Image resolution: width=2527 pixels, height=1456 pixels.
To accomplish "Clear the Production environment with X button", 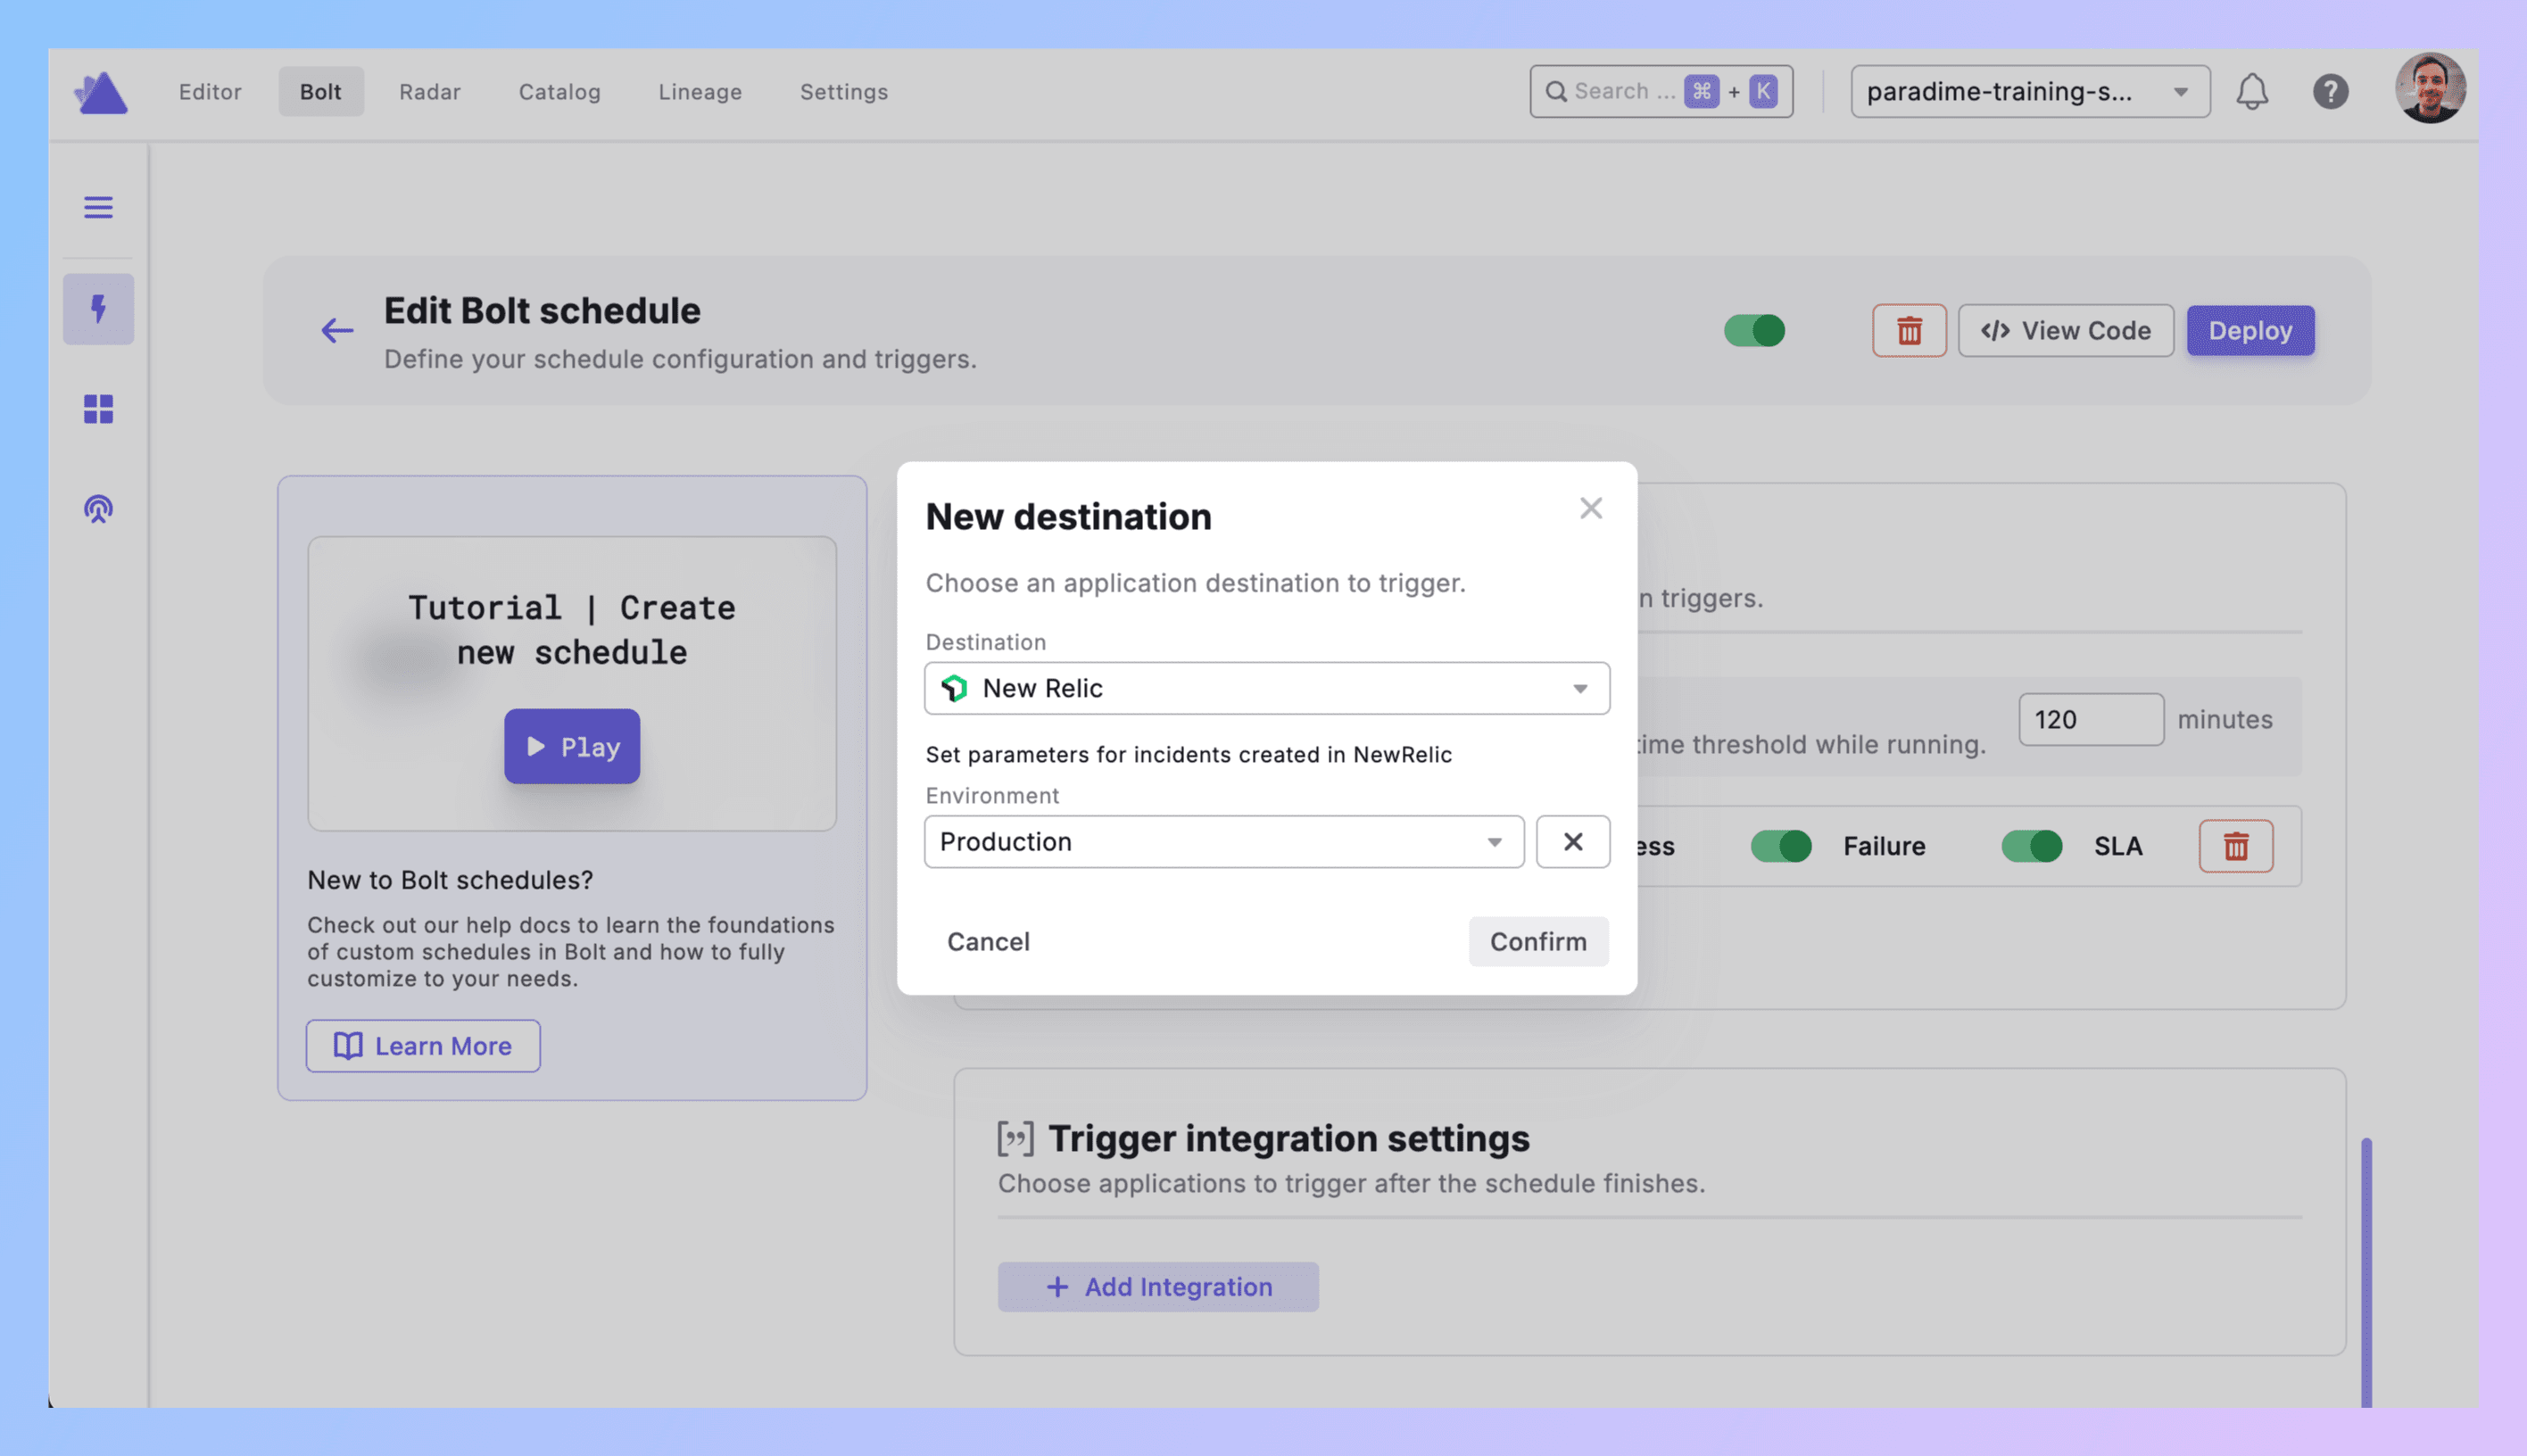I will point(1572,842).
